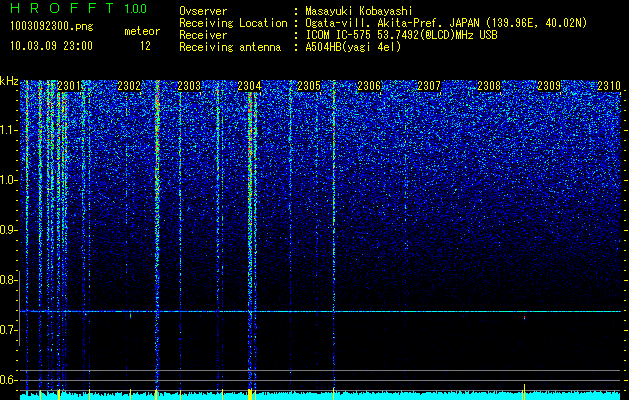This screenshot has width=629, height=400.
Task: Click the date stamp 10.03.09 23:00
Action: [x=51, y=46]
